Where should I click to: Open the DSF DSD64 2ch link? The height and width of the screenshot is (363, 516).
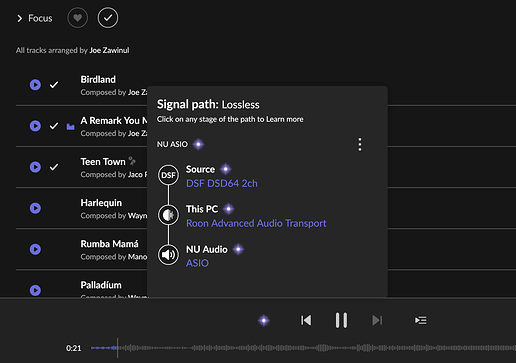(x=222, y=183)
